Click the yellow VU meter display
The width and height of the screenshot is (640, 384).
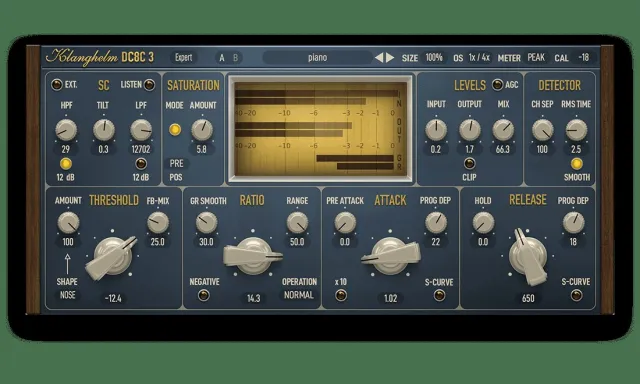(x=320, y=129)
